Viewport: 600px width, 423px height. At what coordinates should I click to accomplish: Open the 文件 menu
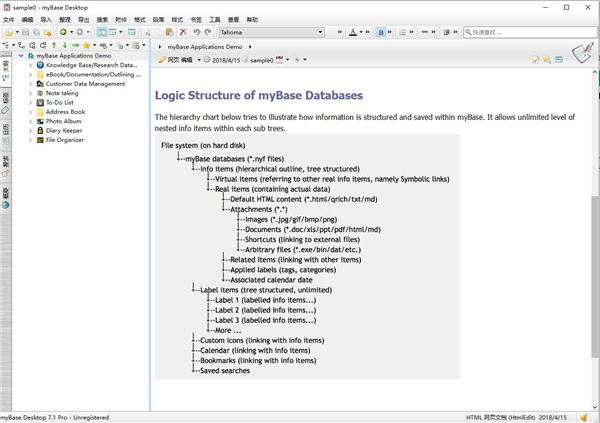[9, 19]
